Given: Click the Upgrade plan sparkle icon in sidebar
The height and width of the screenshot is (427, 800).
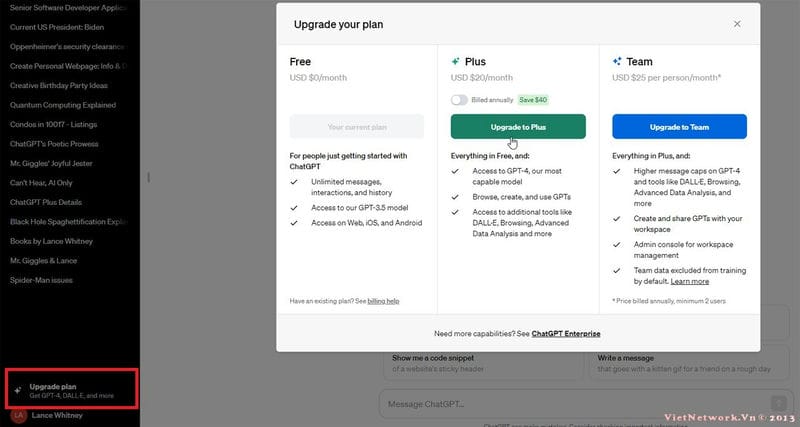Looking at the screenshot, I should [18, 390].
